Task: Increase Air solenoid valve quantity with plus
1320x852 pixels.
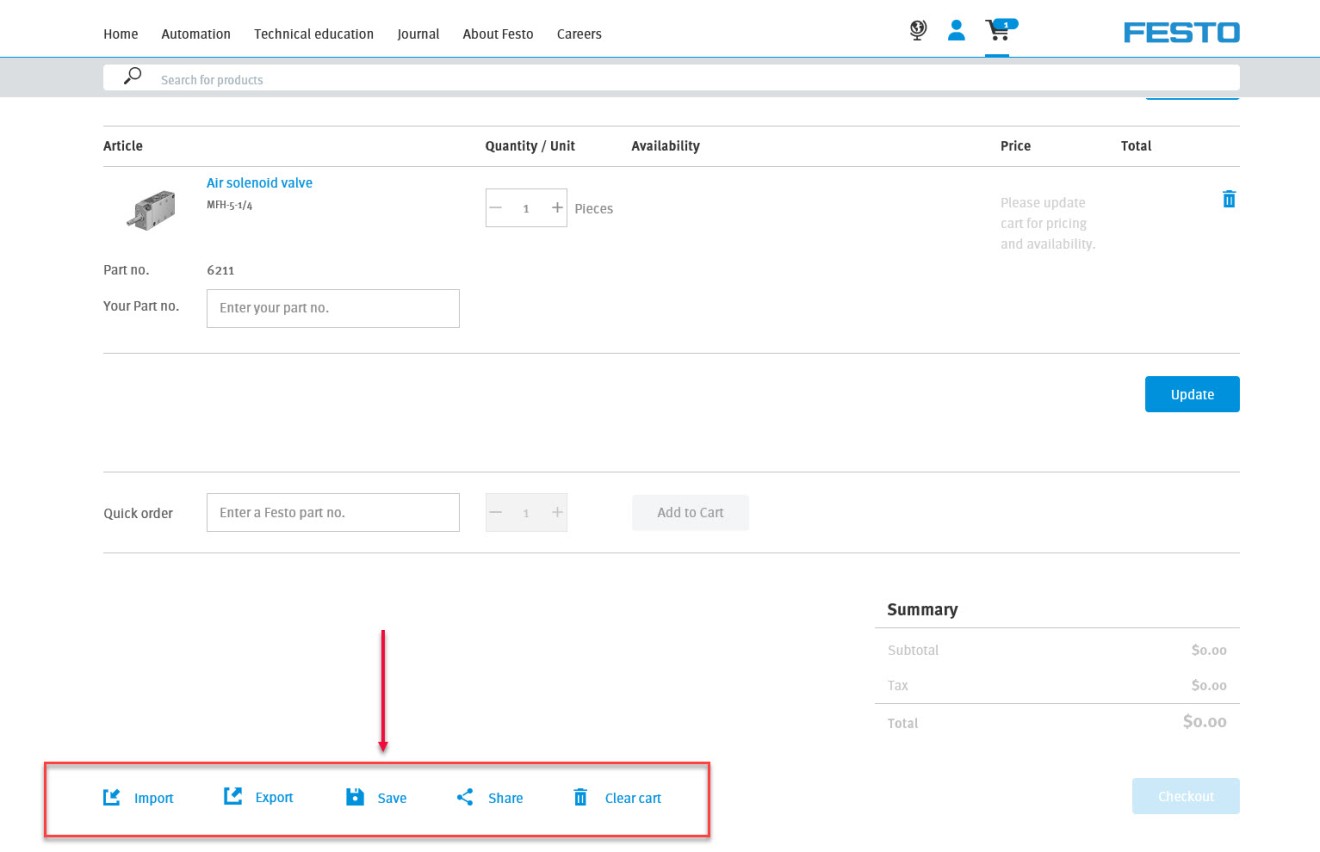Action: coord(557,208)
